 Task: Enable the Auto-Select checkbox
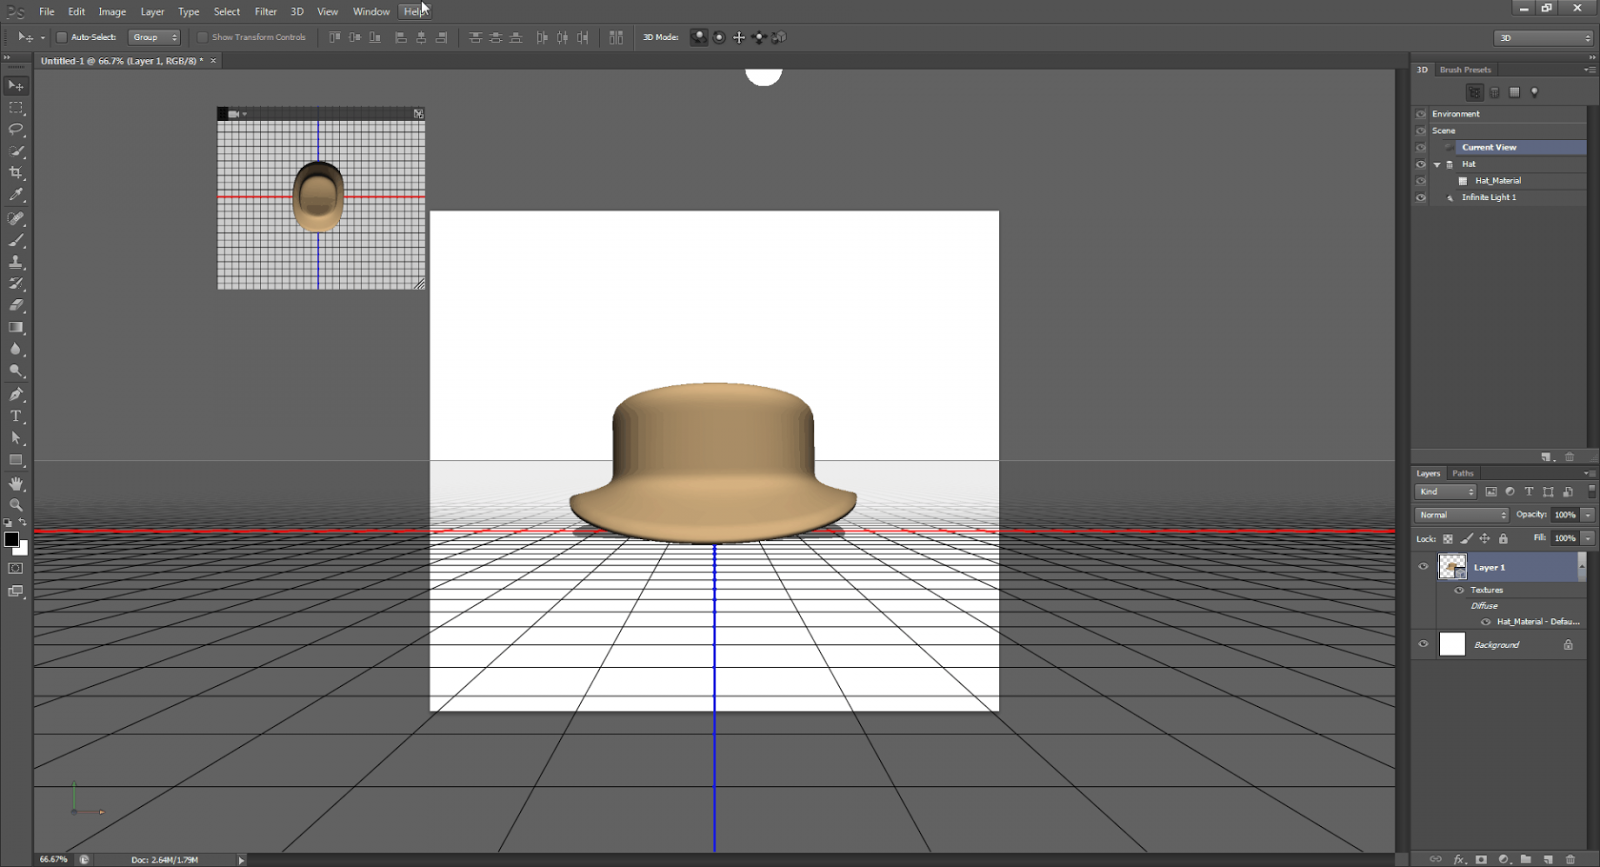coord(61,37)
